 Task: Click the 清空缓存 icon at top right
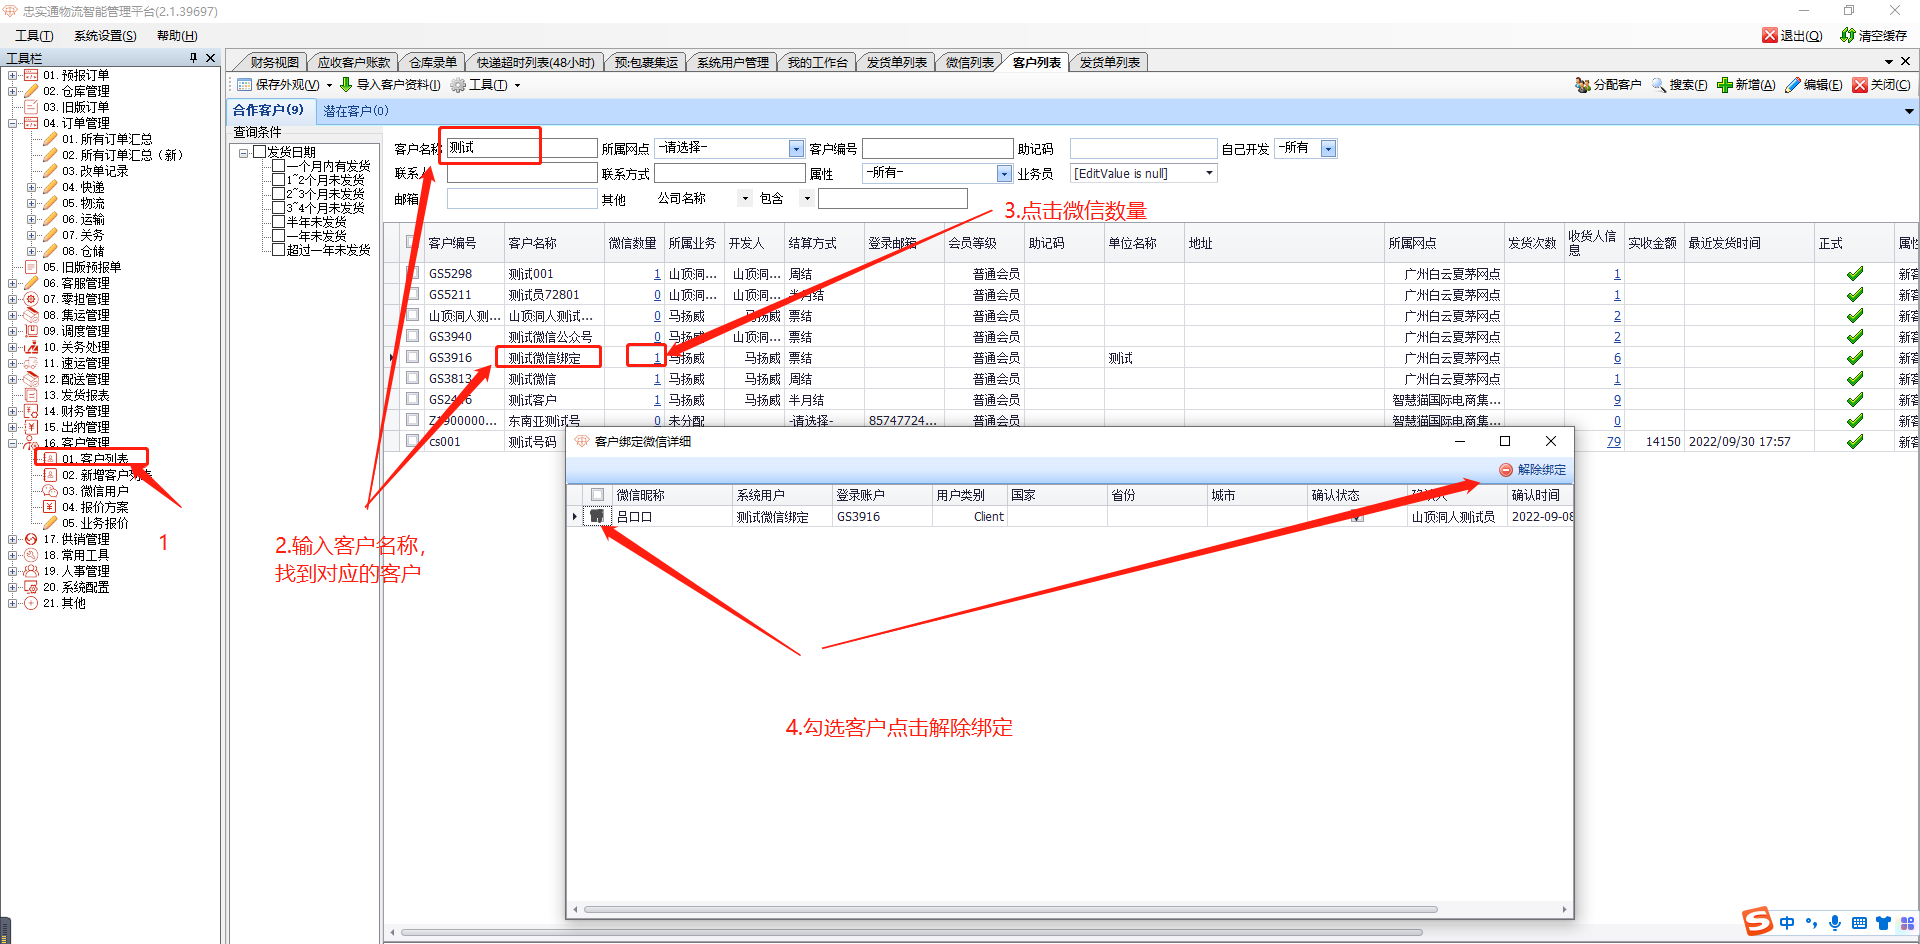coord(1848,35)
